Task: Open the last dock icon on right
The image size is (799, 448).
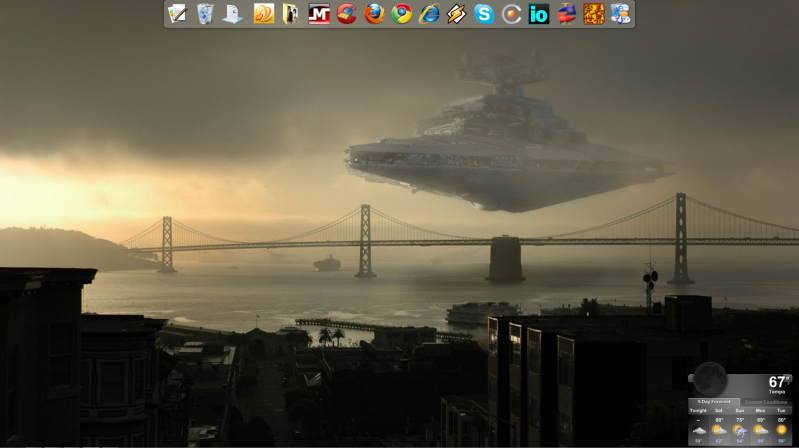Action: point(621,14)
